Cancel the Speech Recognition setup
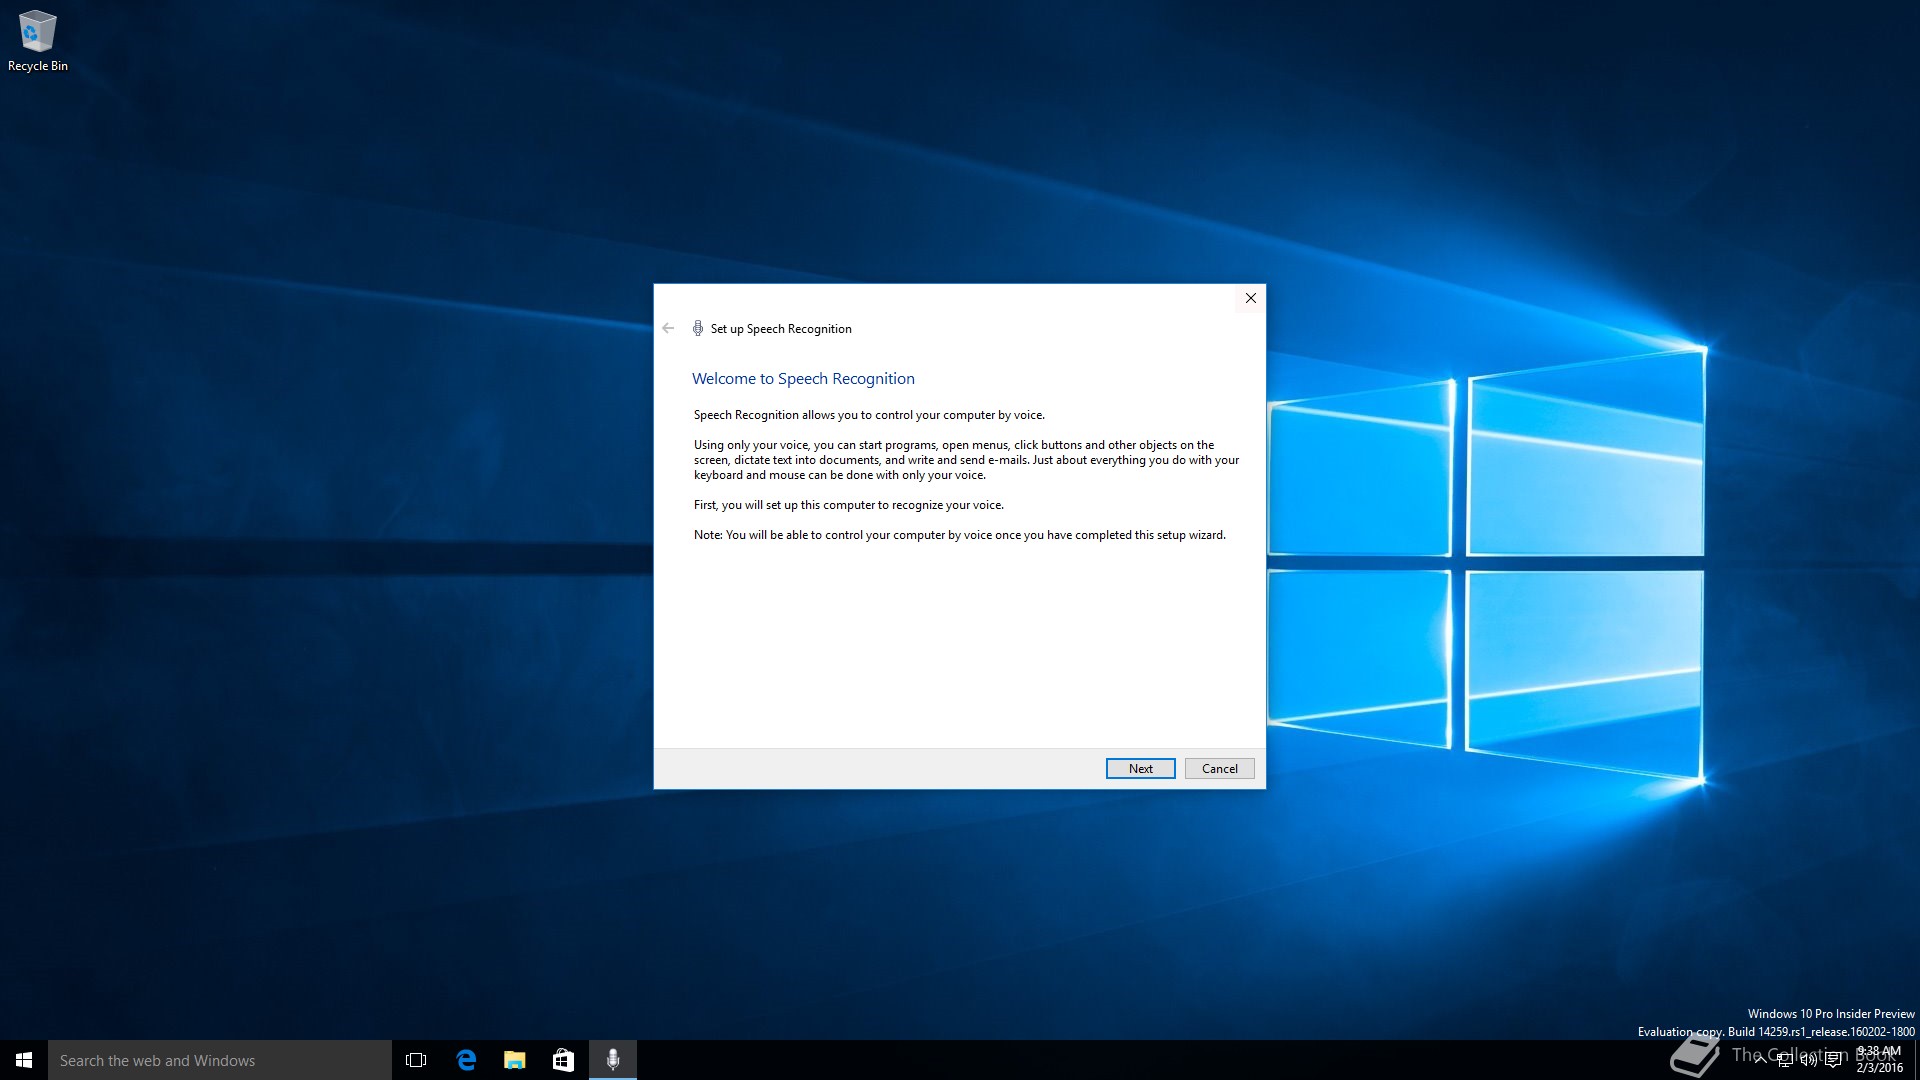 1219,768
